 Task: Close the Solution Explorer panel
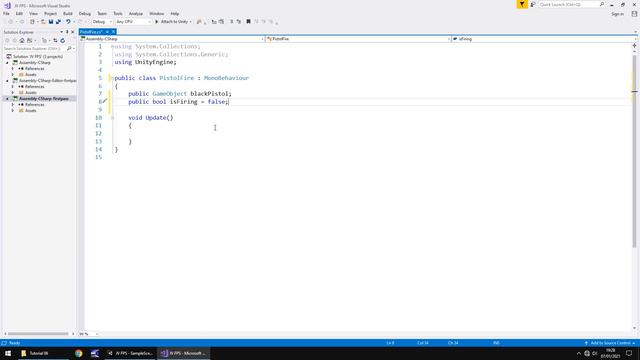coord(73,32)
